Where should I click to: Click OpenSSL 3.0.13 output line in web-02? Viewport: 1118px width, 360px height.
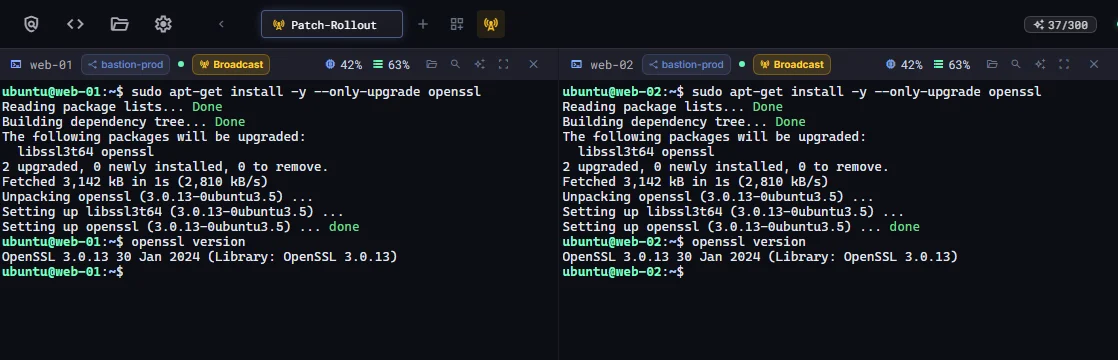tap(760, 257)
